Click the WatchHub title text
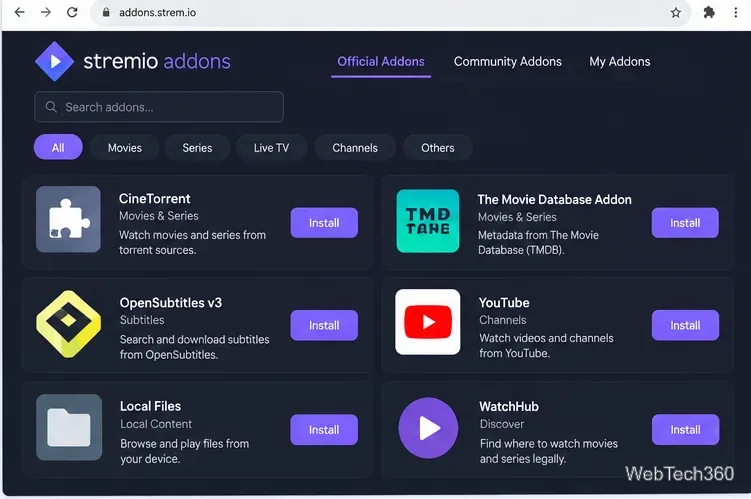 (x=509, y=407)
